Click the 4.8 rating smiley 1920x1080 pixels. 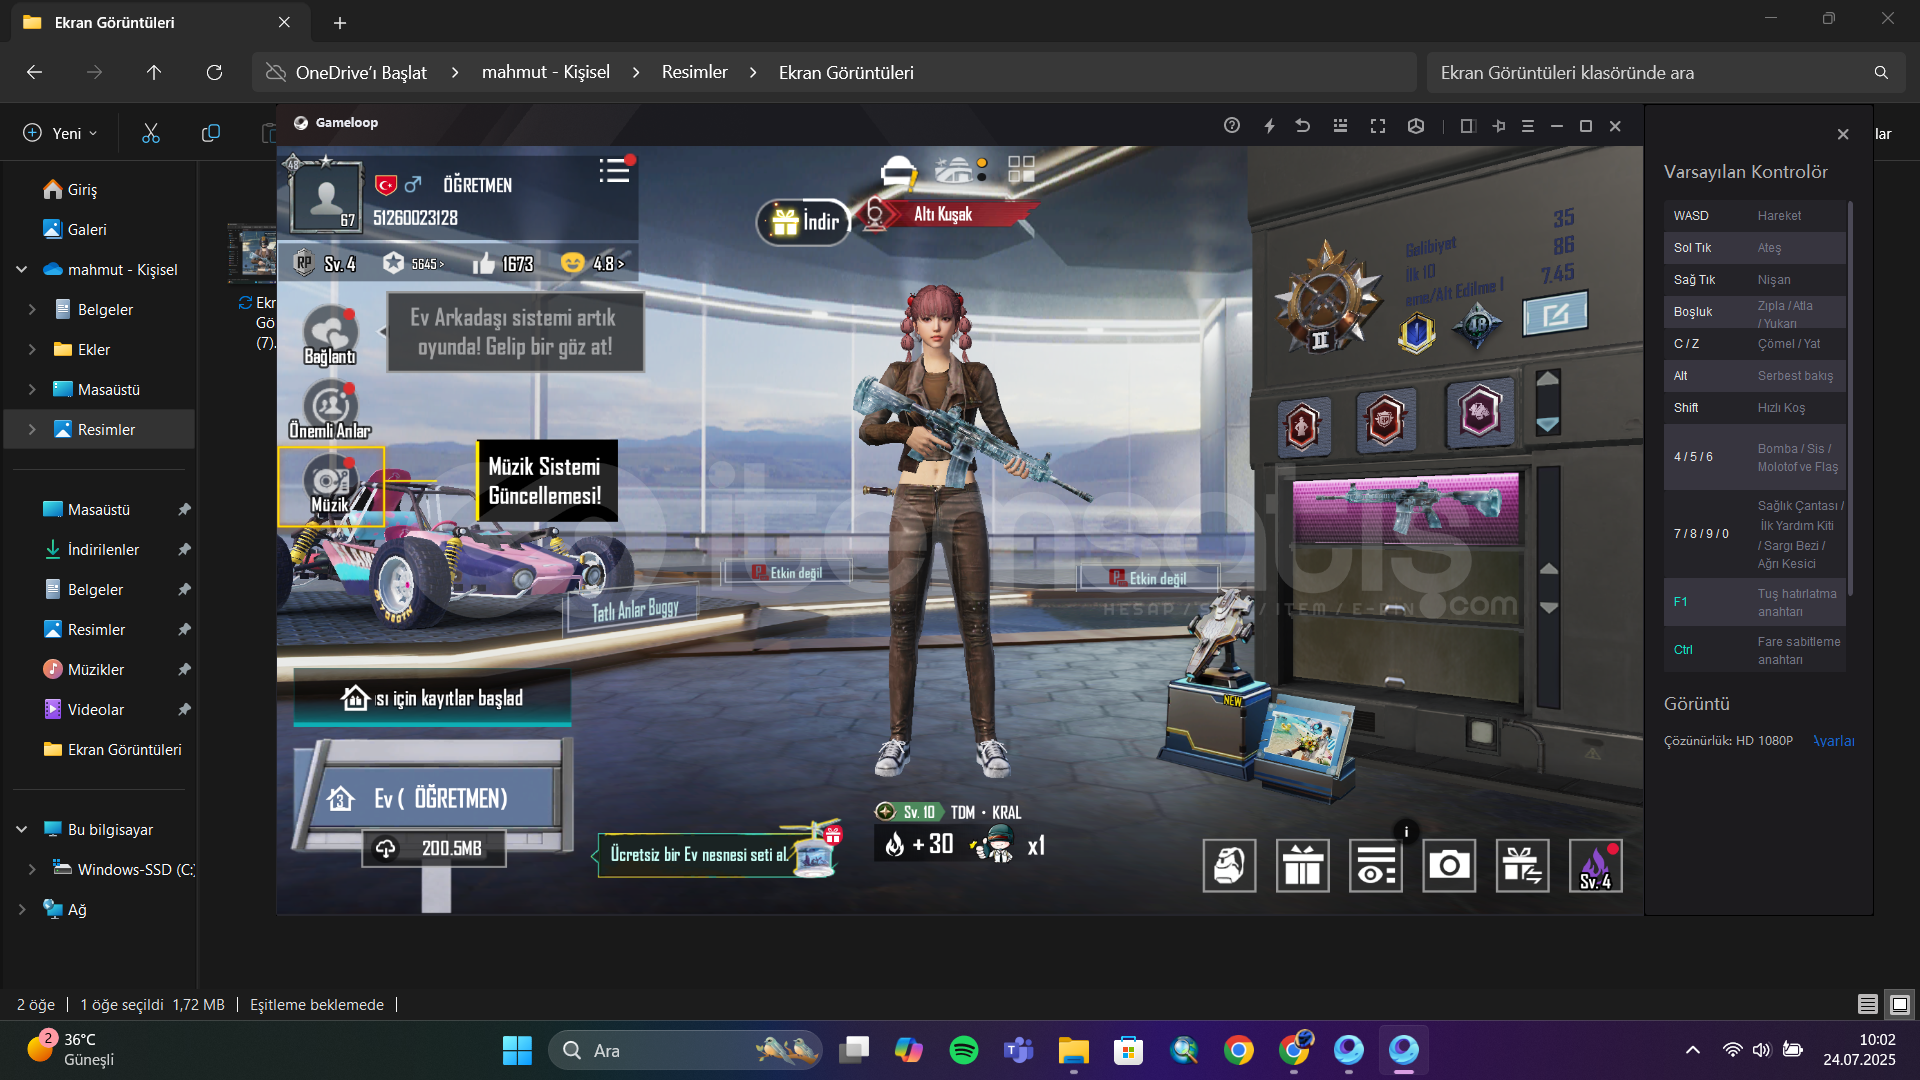[593, 263]
